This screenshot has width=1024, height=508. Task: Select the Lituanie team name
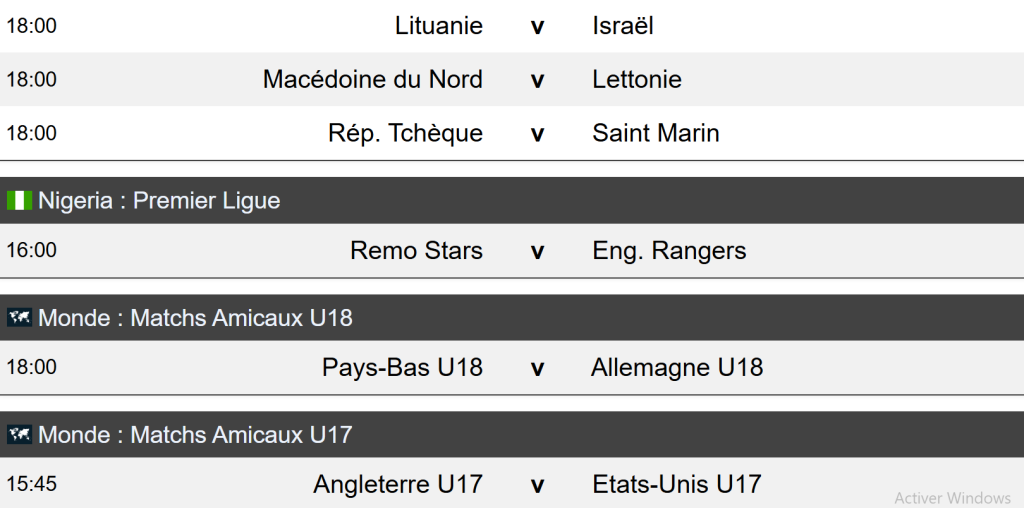pos(439,26)
